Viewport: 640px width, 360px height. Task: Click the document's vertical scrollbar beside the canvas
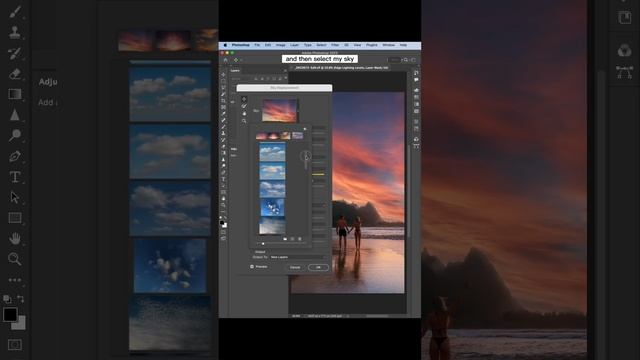click(409, 192)
